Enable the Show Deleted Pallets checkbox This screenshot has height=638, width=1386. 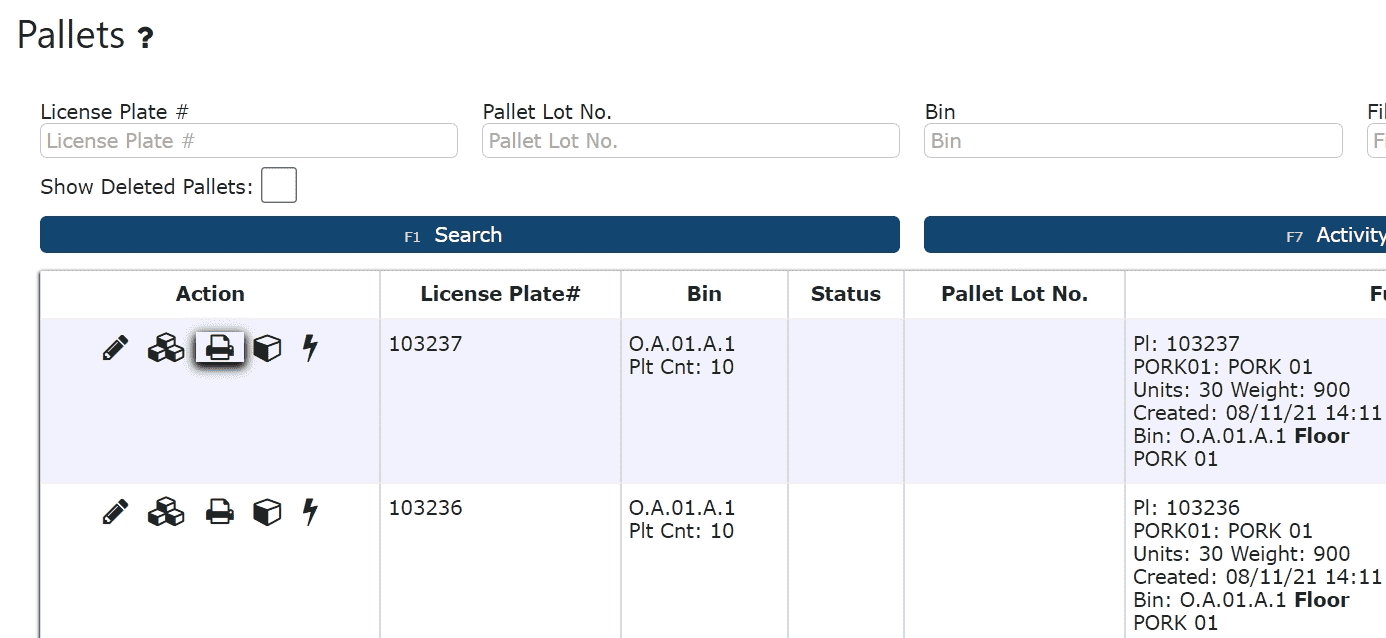pyautogui.click(x=279, y=186)
